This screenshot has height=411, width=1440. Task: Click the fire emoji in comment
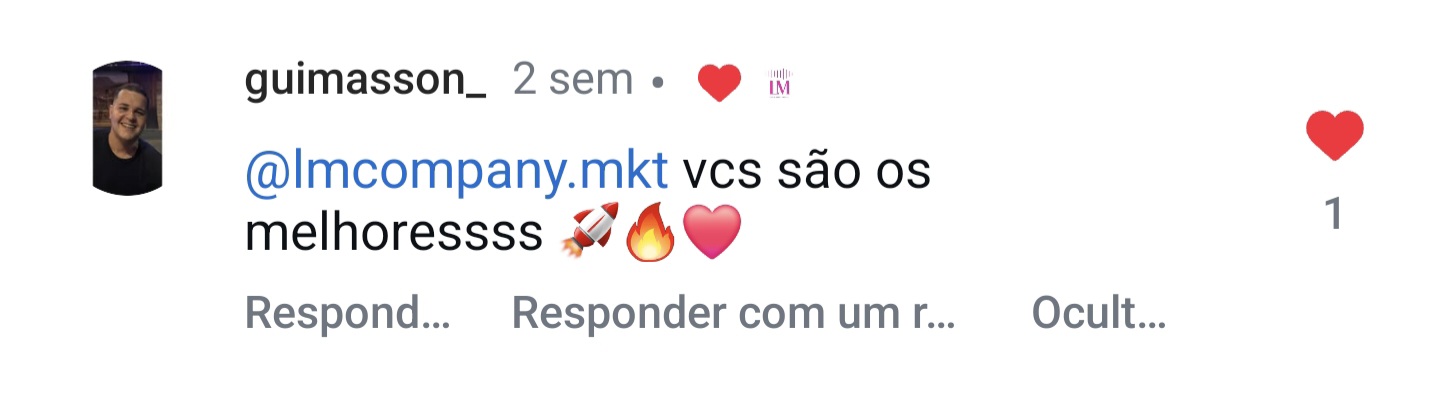coord(651,232)
